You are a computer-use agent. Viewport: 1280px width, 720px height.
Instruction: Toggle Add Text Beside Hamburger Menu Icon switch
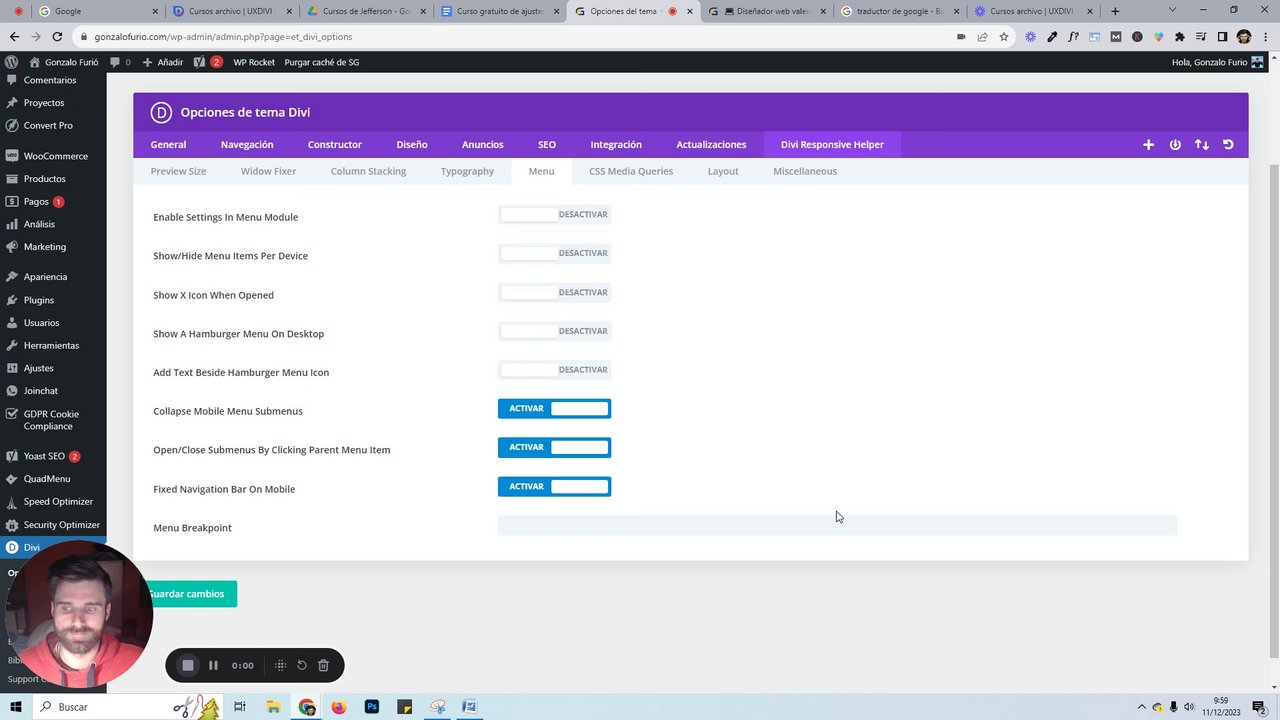point(554,370)
